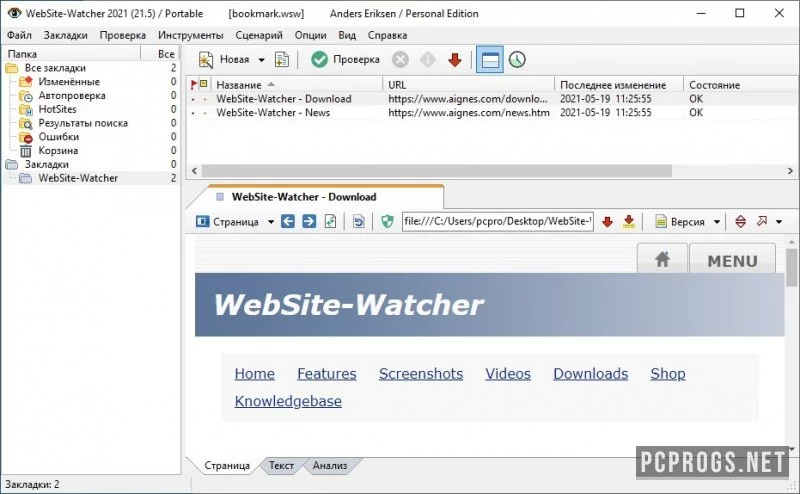Click the red diagonal arrow icon
This screenshot has height=494, width=800.
point(762,221)
